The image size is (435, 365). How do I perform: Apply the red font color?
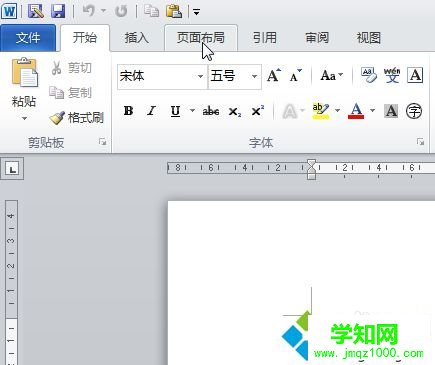coord(356,111)
